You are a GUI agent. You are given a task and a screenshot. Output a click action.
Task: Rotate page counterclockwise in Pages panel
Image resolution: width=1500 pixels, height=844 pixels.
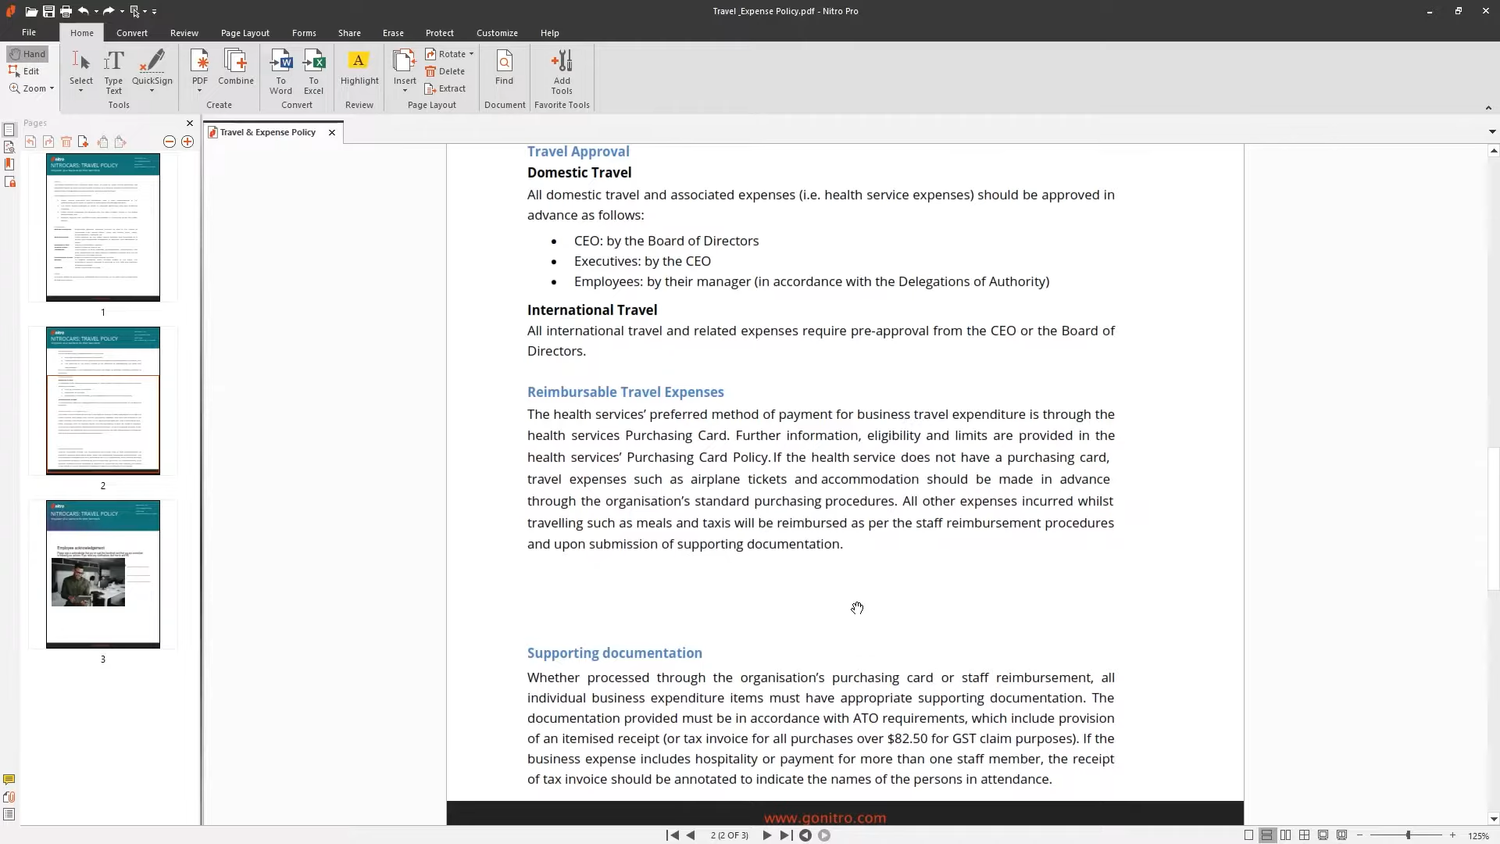[x=31, y=142]
